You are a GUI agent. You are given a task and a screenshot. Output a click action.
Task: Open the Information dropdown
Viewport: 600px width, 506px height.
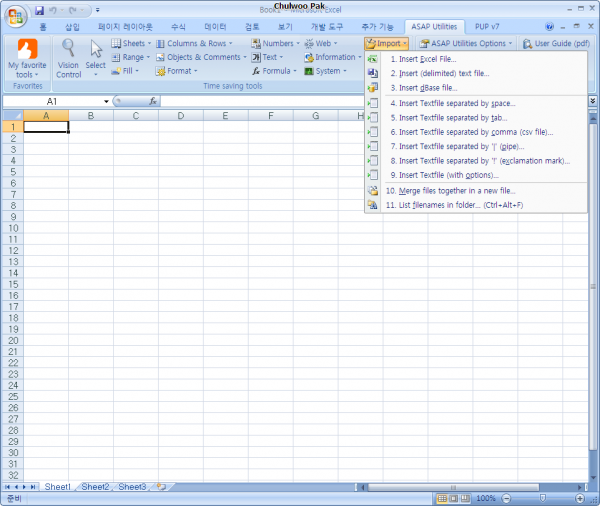(x=333, y=57)
